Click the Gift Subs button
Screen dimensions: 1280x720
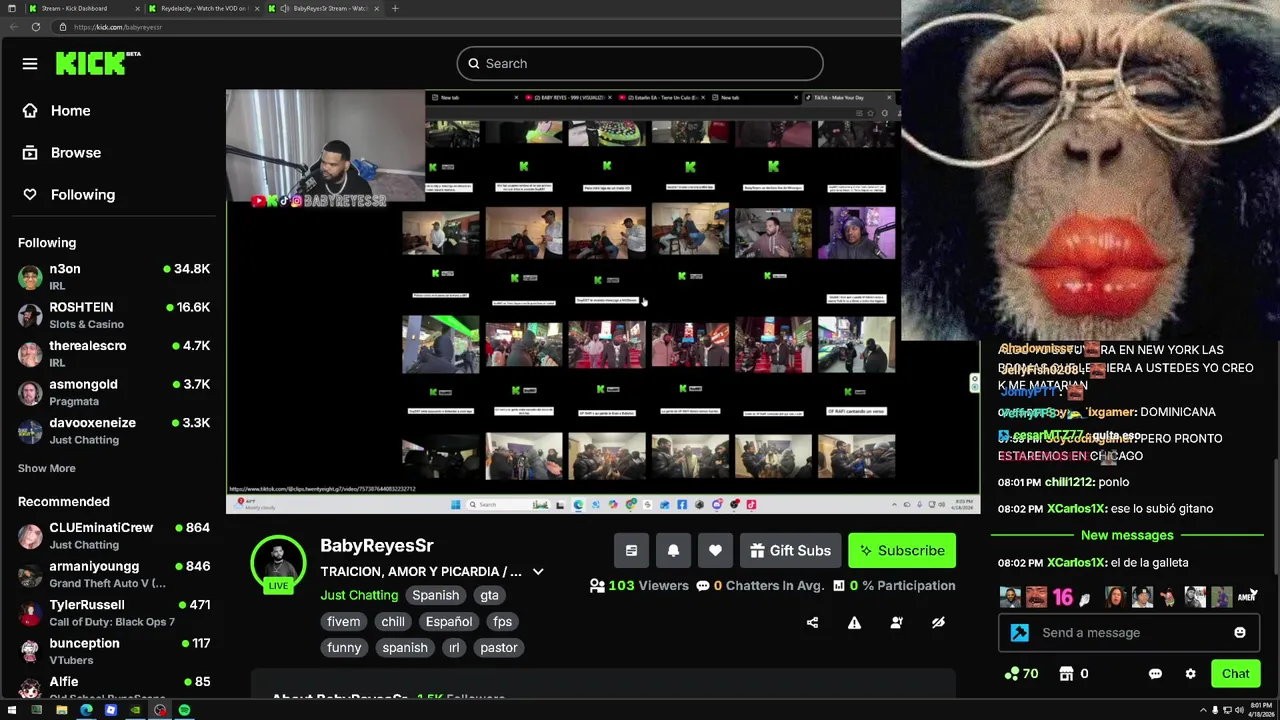pos(790,551)
